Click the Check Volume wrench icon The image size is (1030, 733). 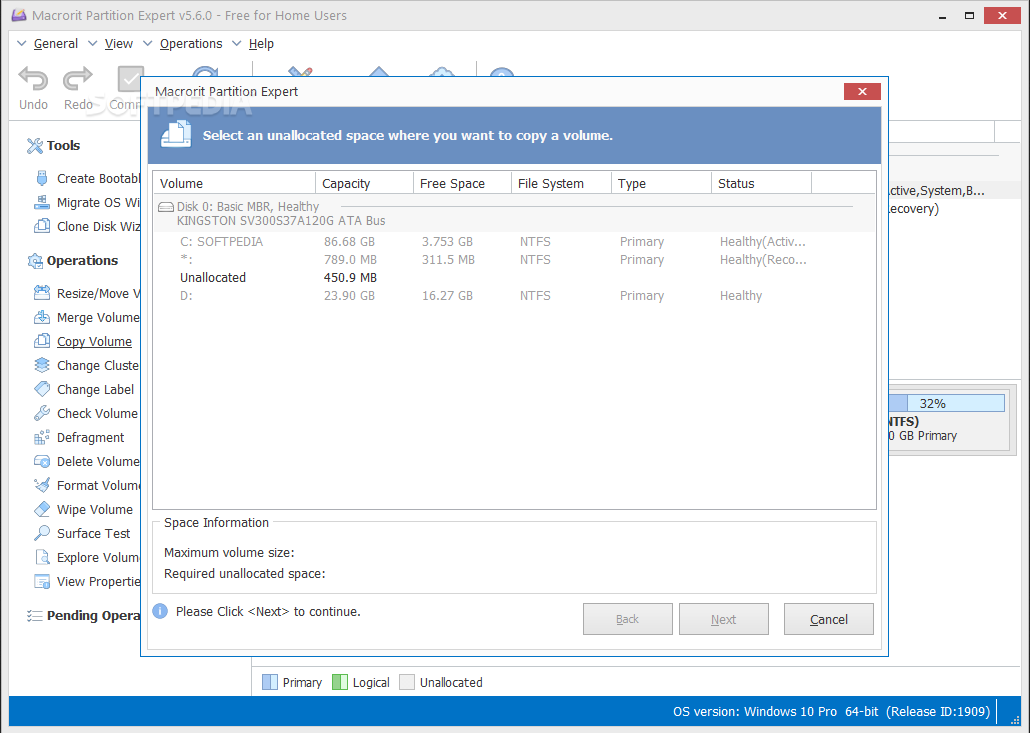tap(42, 413)
